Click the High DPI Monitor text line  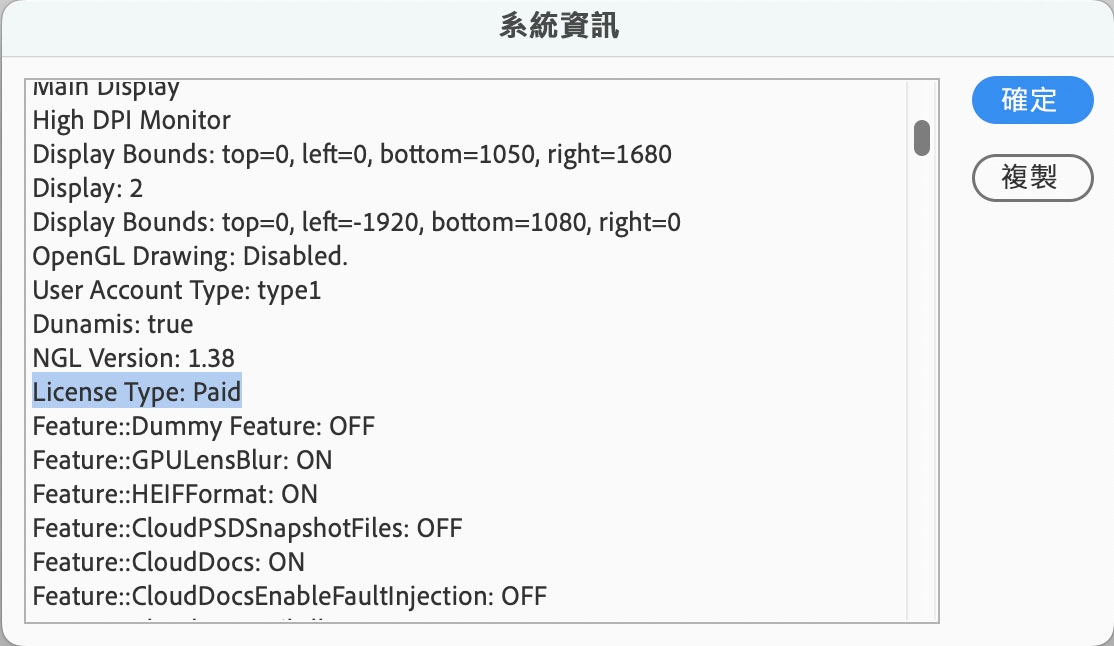pos(132,121)
